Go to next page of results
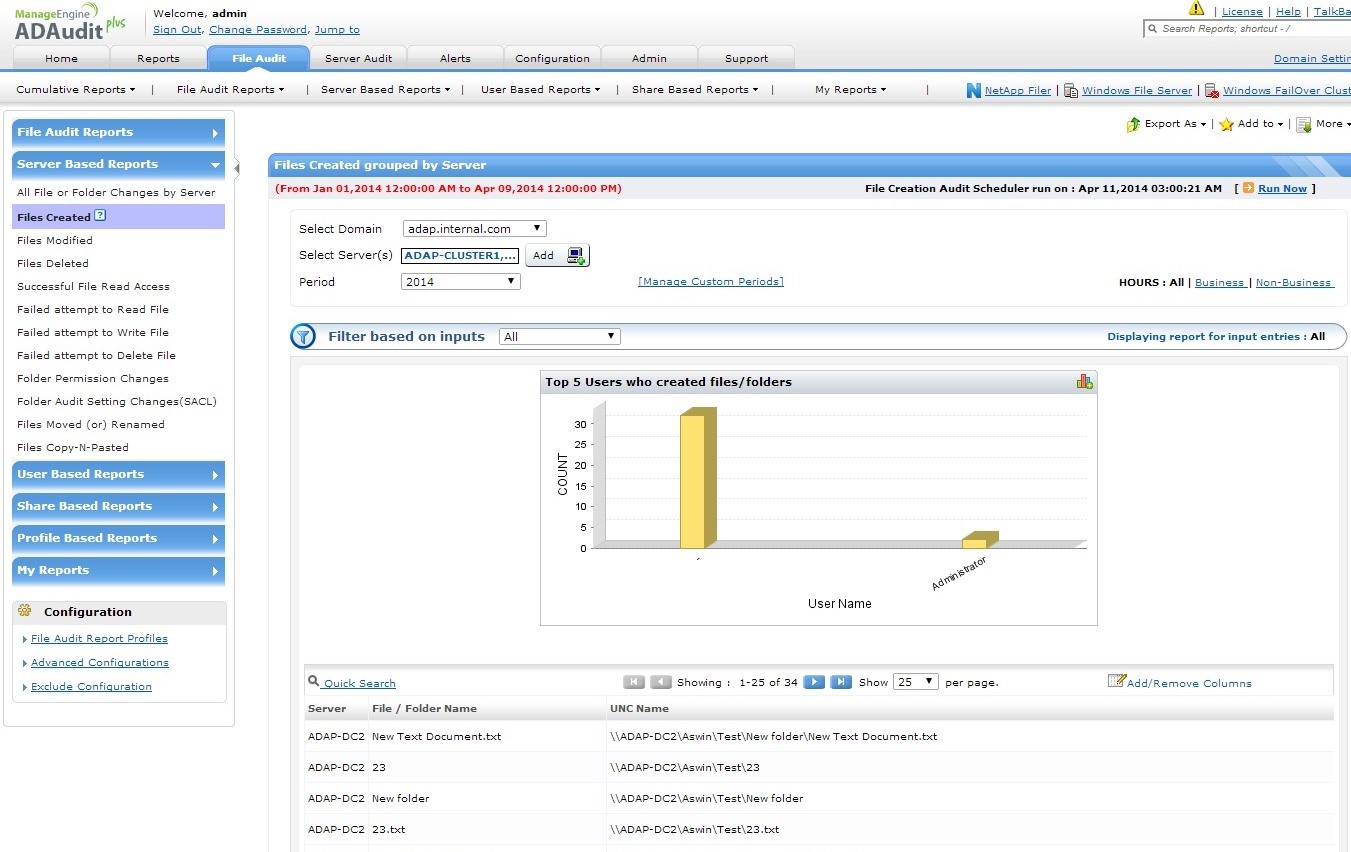The height and width of the screenshot is (852, 1351). click(814, 682)
